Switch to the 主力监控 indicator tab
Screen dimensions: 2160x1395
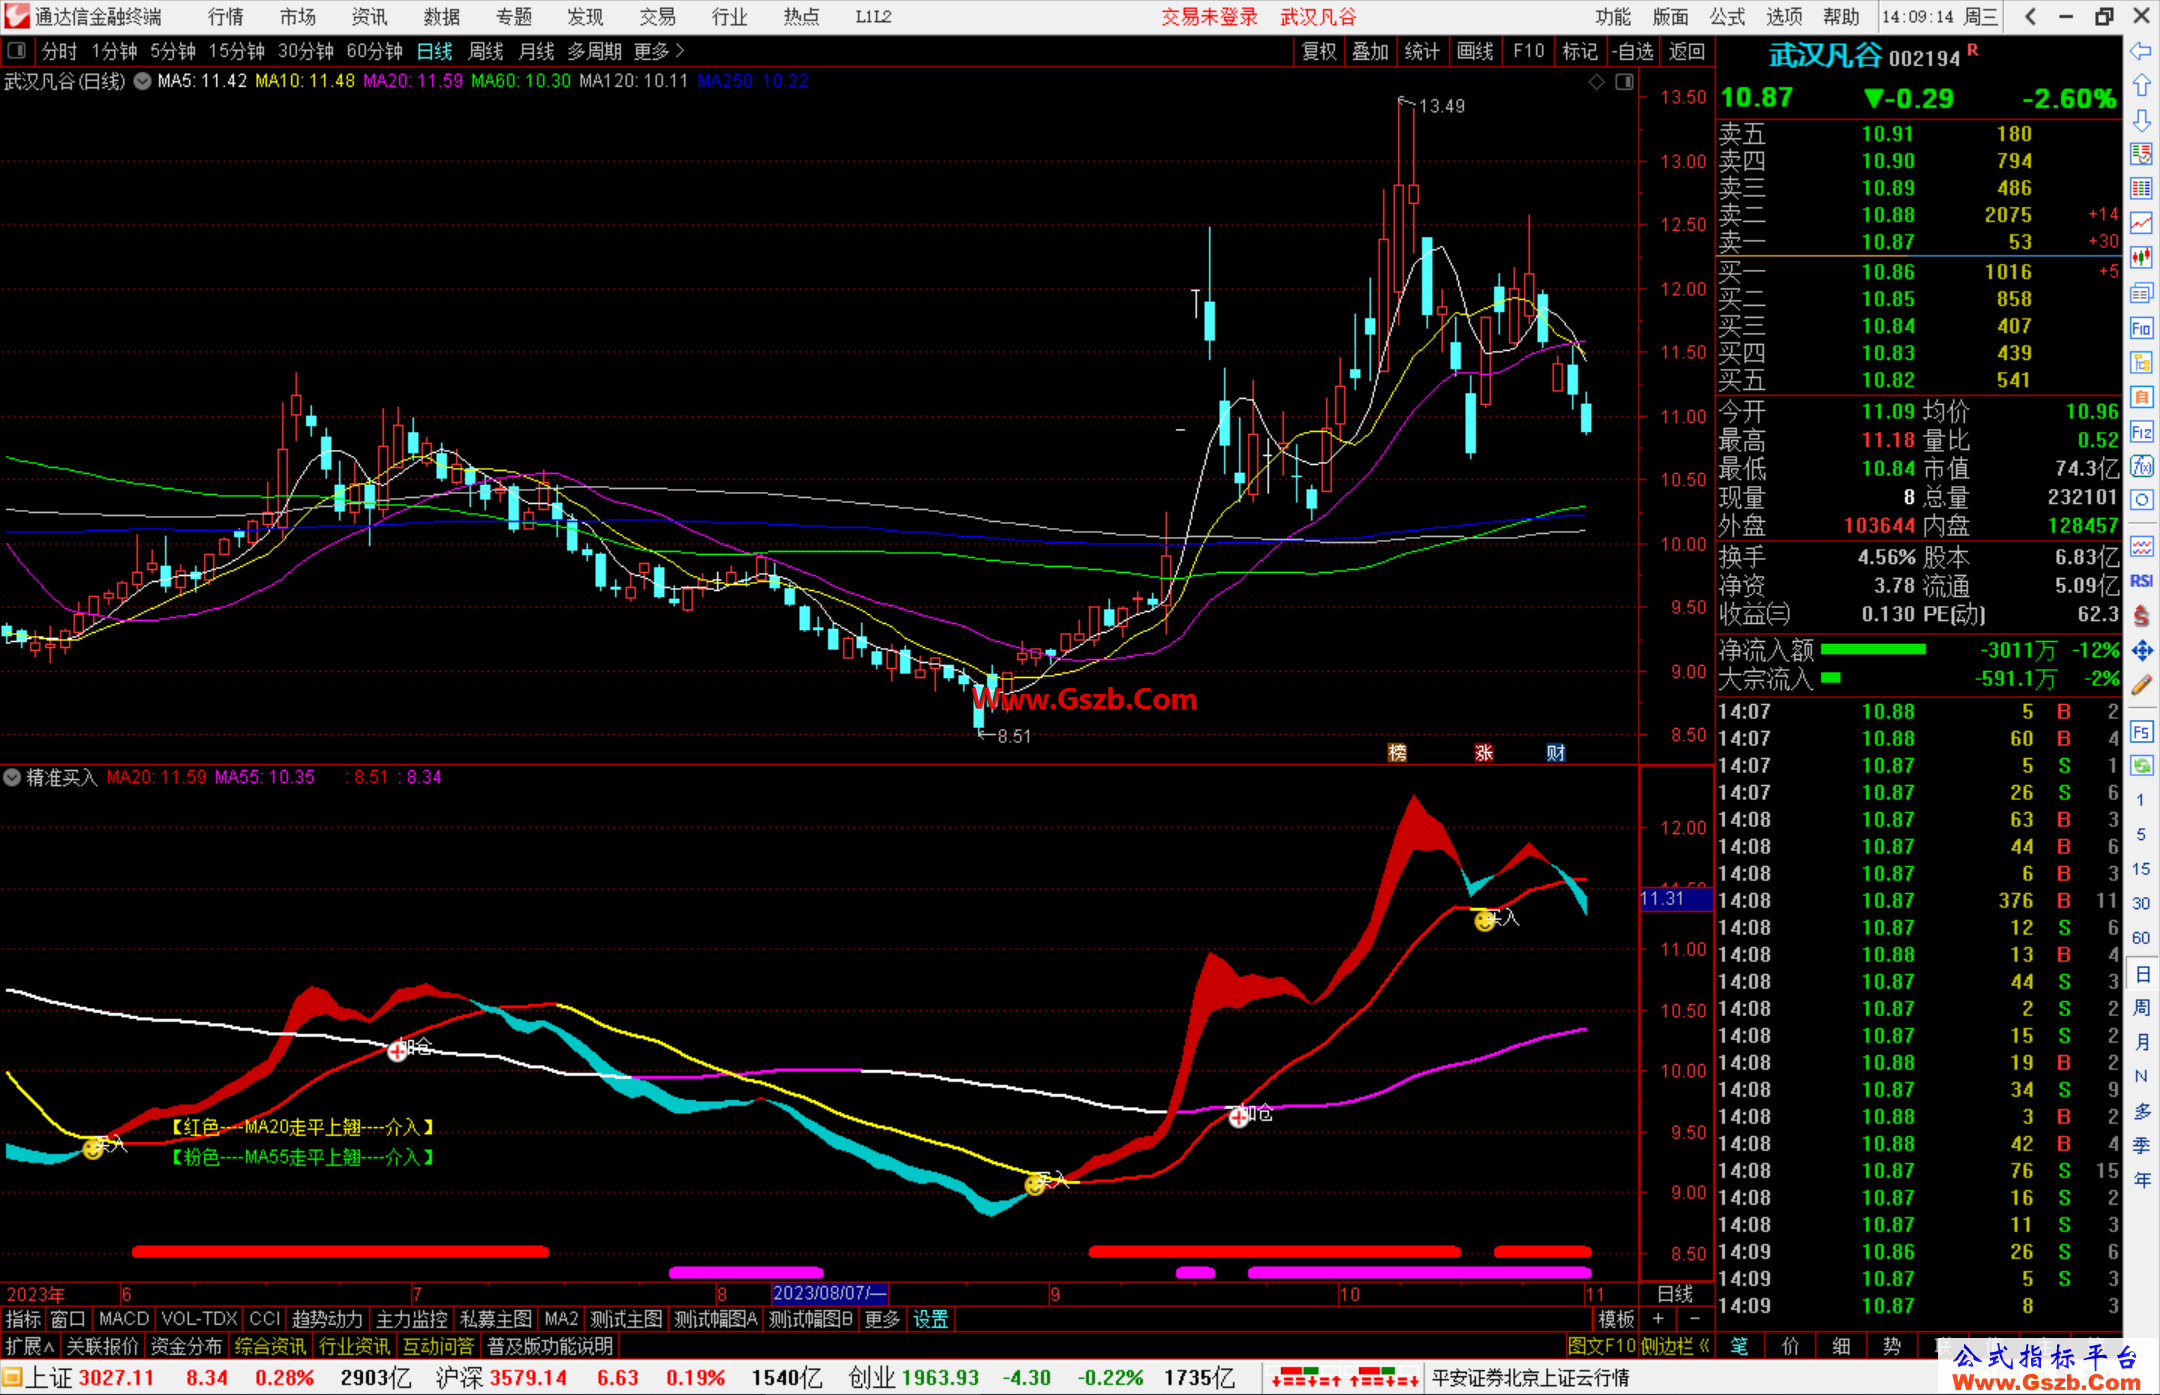(411, 1319)
